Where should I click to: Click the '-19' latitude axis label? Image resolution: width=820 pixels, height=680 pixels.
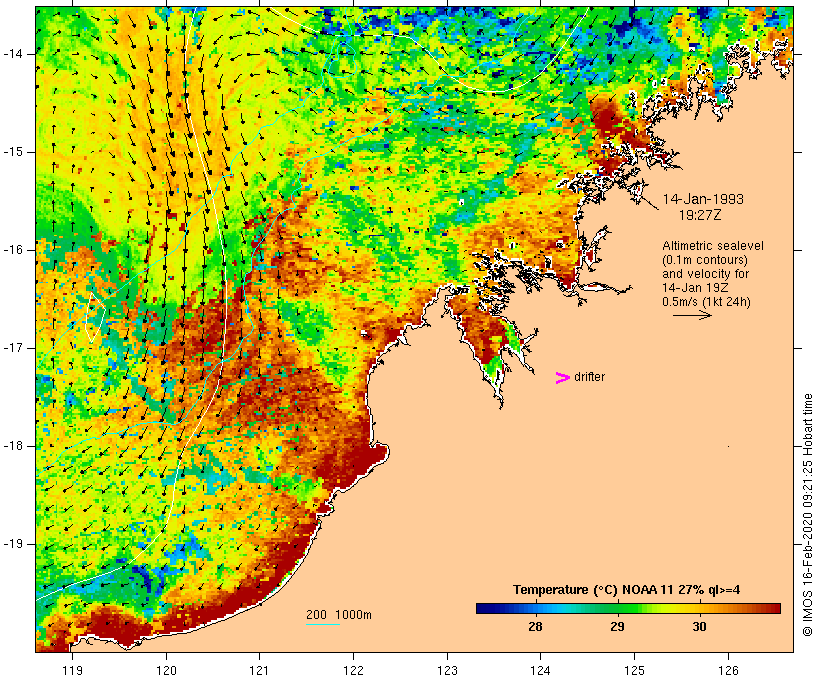click(x=12, y=544)
